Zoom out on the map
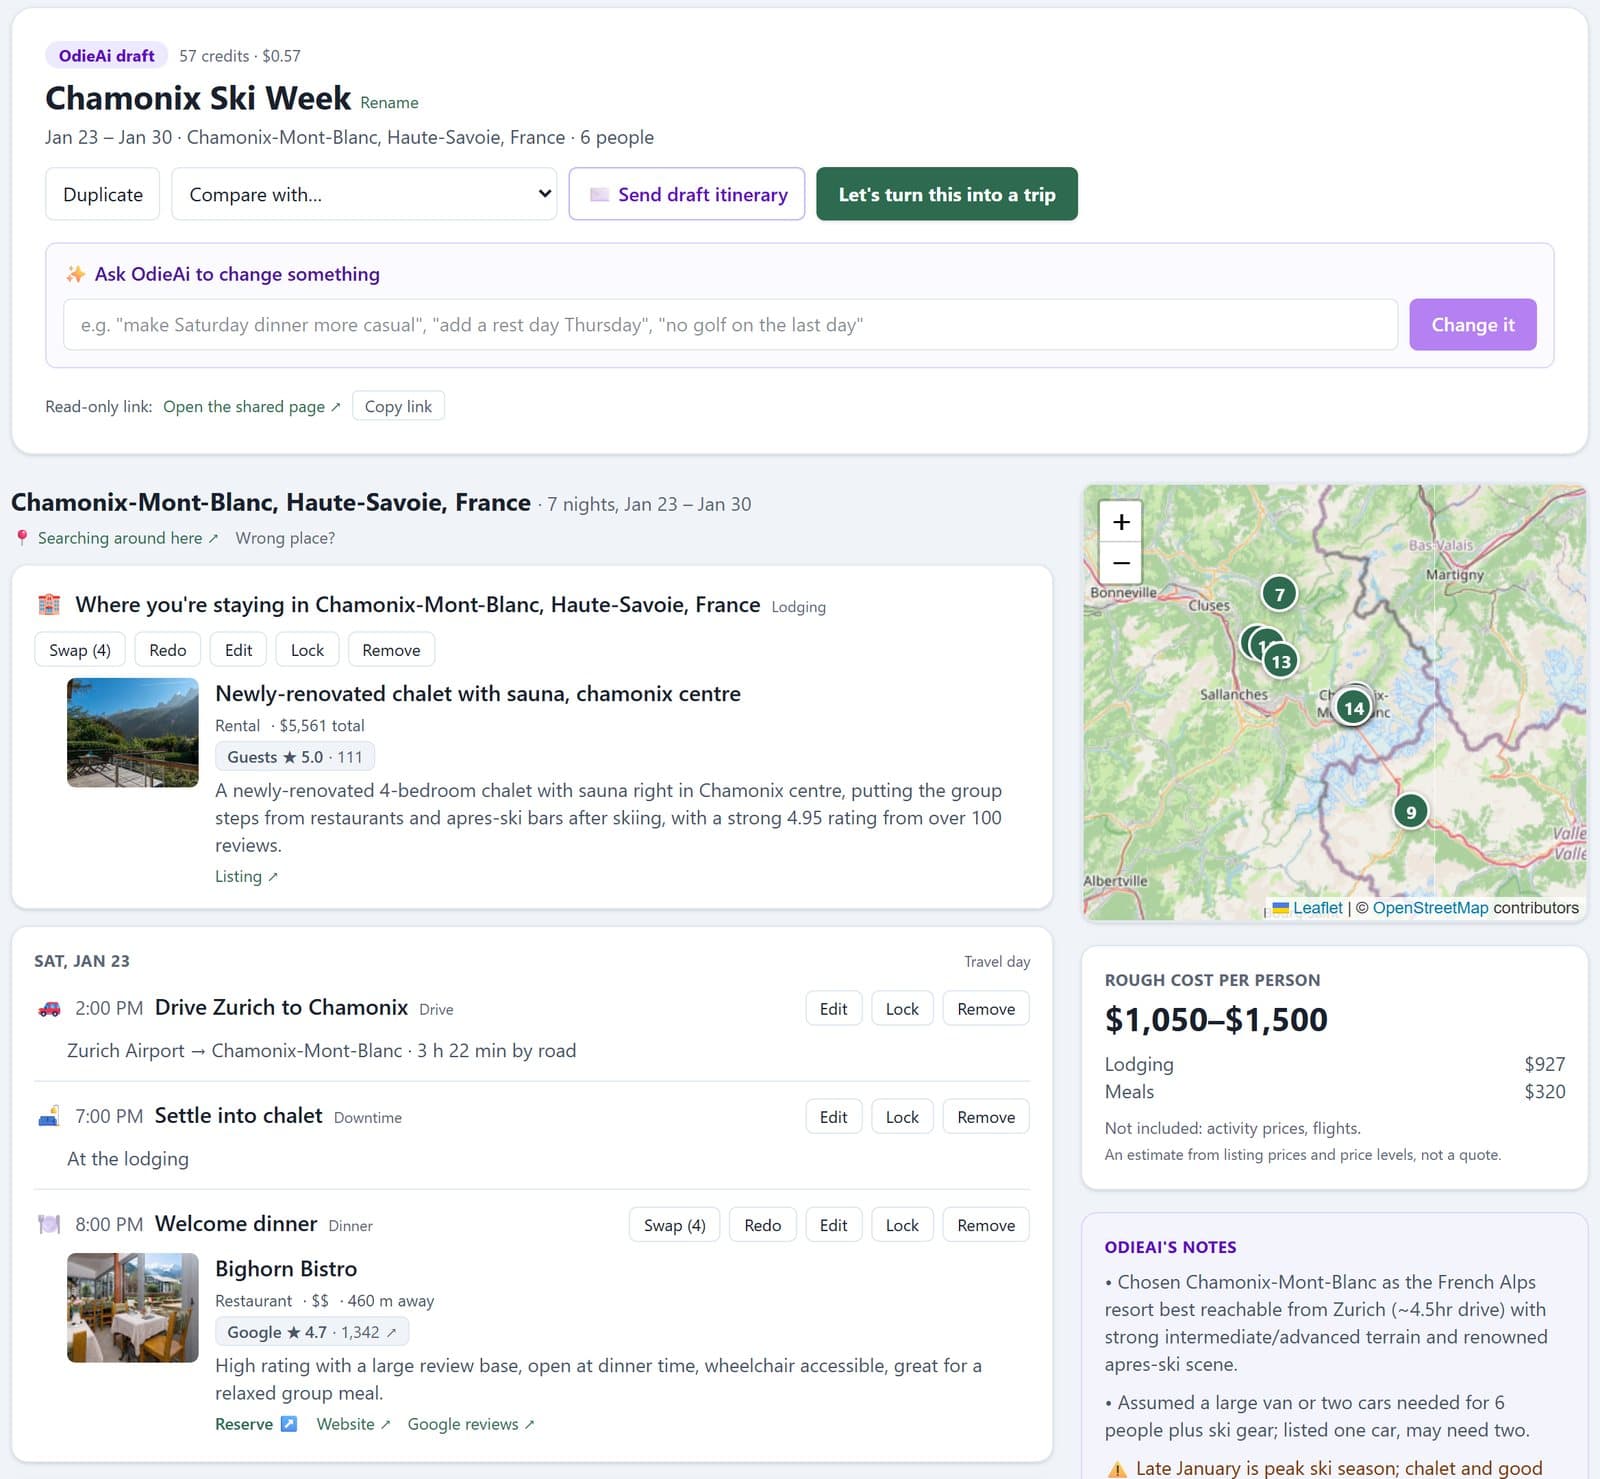 (x=1121, y=563)
